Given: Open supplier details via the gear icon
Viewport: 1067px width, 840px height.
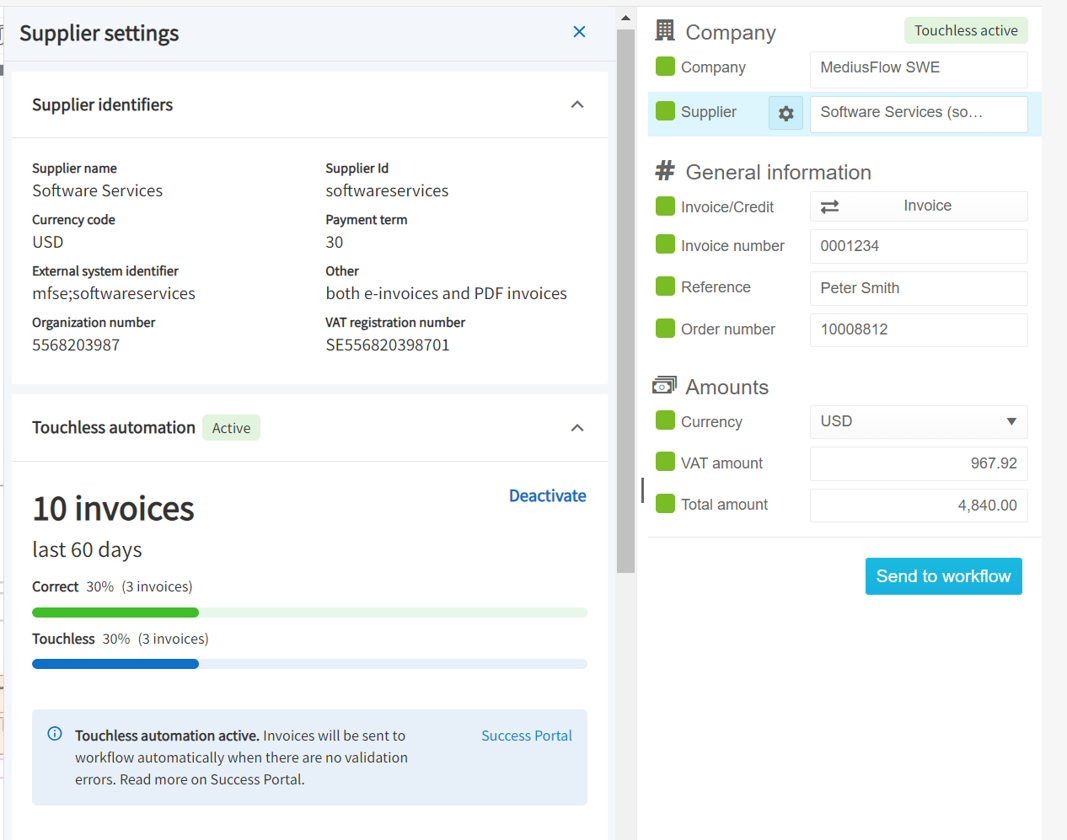Looking at the screenshot, I should click(785, 112).
